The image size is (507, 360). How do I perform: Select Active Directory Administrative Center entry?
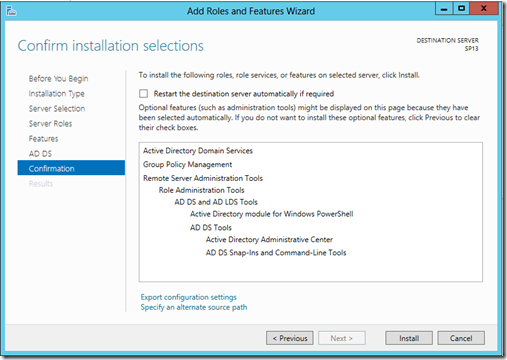coord(269,240)
